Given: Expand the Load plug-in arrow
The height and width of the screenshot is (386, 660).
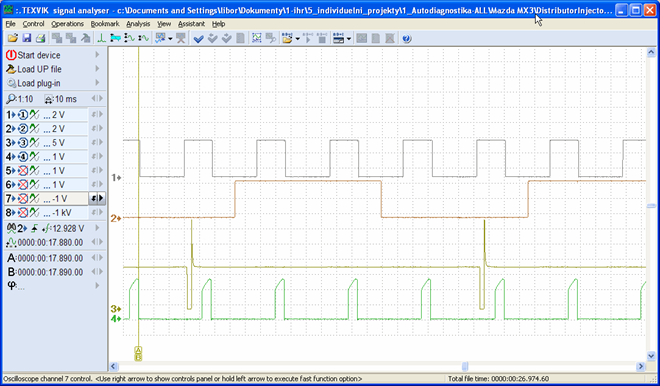Looking at the screenshot, I should click(97, 83).
